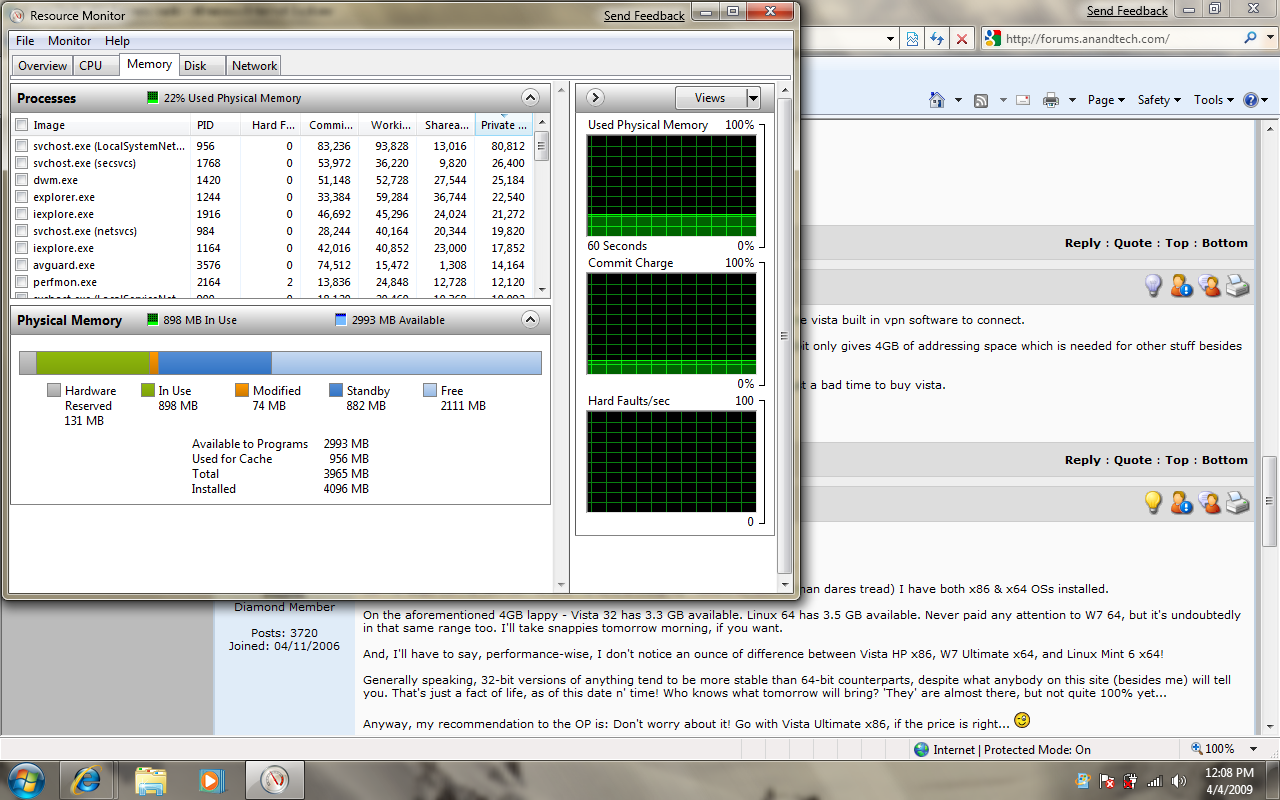Image resolution: width=1280 pixels, height=800 pixels.
Task: Click the volume speaker icon in tray
Action: pos(1178,781)
